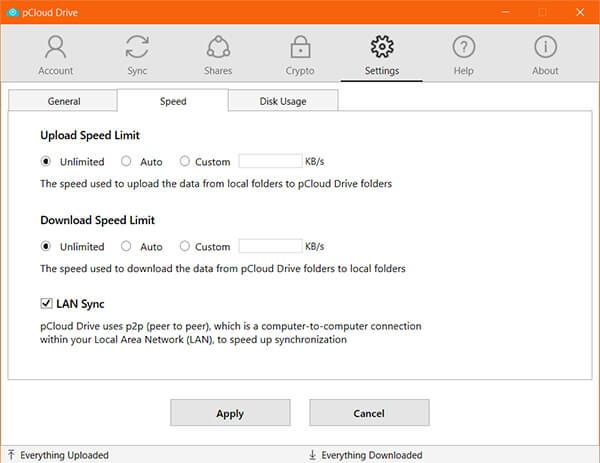Click the Everything Uploaded status text
The width and height of the screenshot is (600, 463).
tap(64, 455)
